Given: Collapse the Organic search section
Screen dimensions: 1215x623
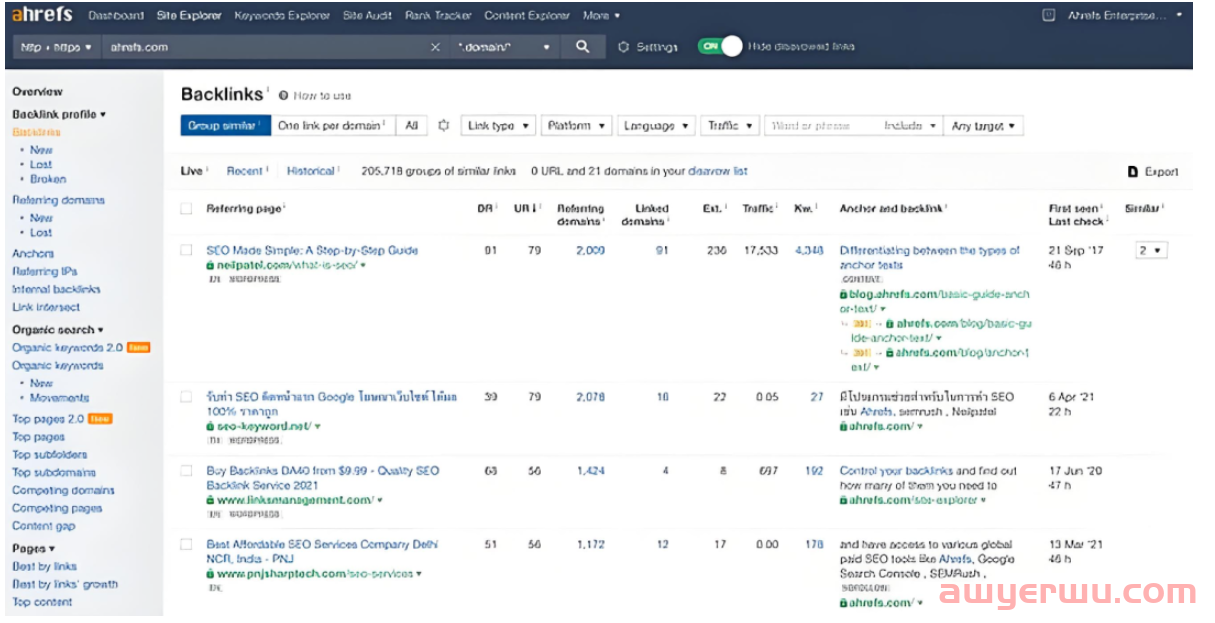Looking at the screenshot, I should coord(58,330).
